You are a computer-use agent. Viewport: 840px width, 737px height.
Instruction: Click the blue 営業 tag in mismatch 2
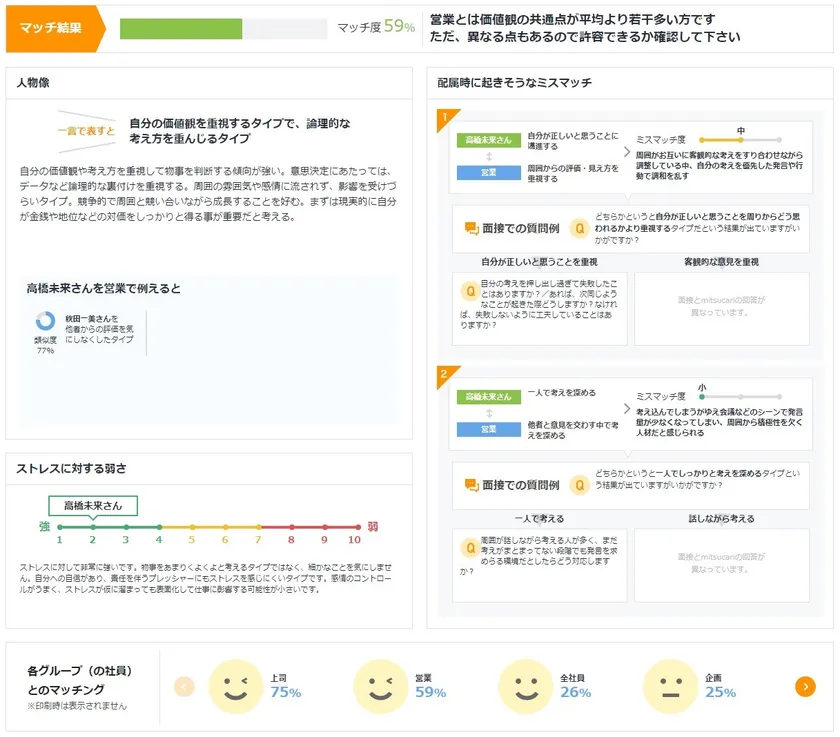coord(489,429)
